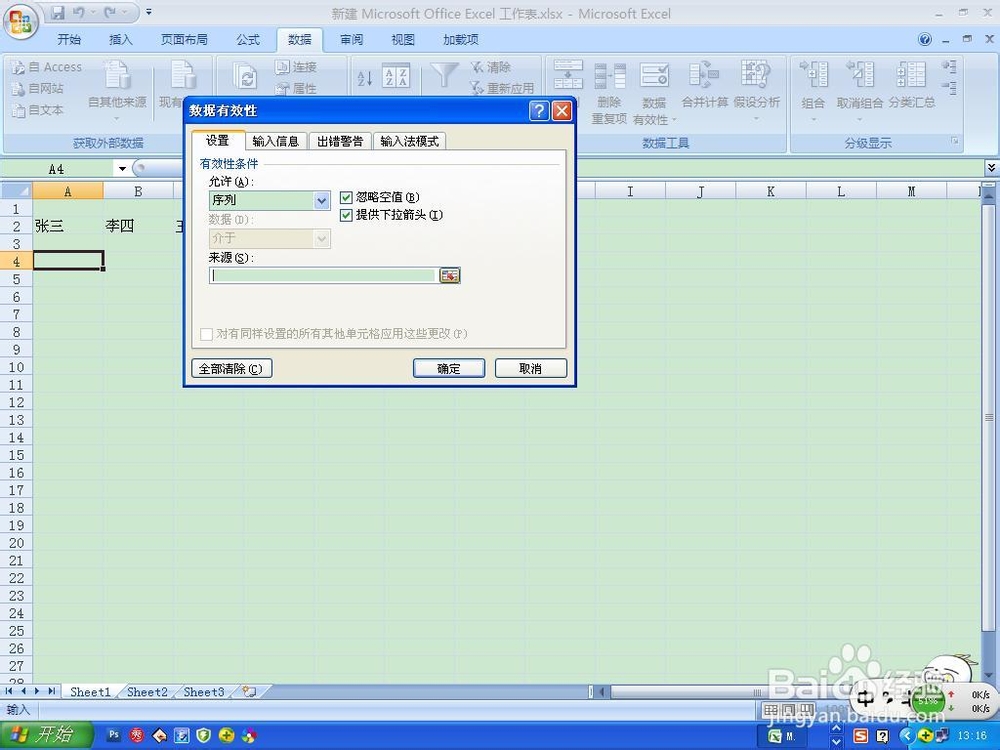Screen dimensions: 1000x750
Task: Open the 插入 ribbon tab
Action: (x=121, y=40)
